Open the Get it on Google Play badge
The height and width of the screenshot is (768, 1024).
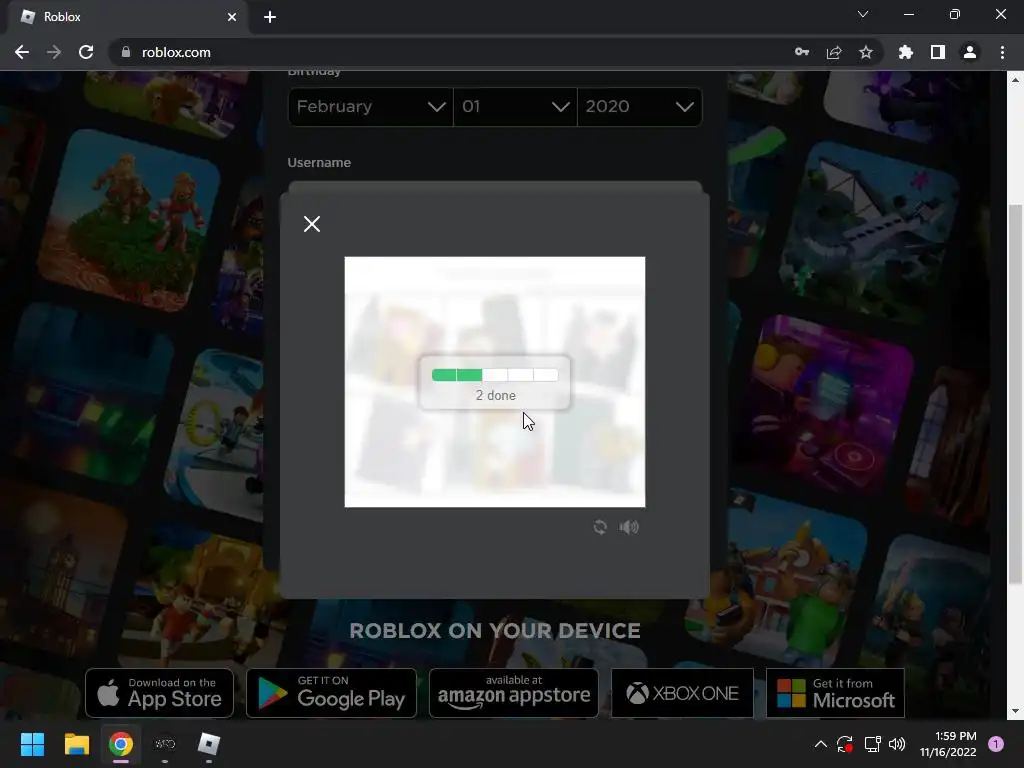pos(331,693)
